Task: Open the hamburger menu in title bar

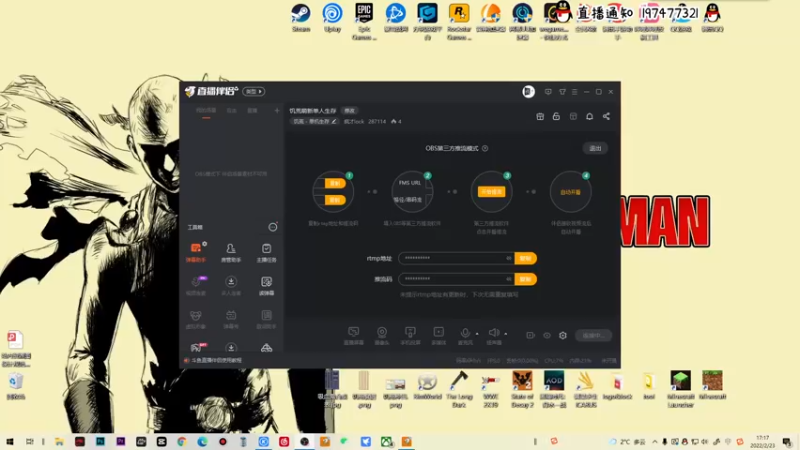Action: coord(574,92)
